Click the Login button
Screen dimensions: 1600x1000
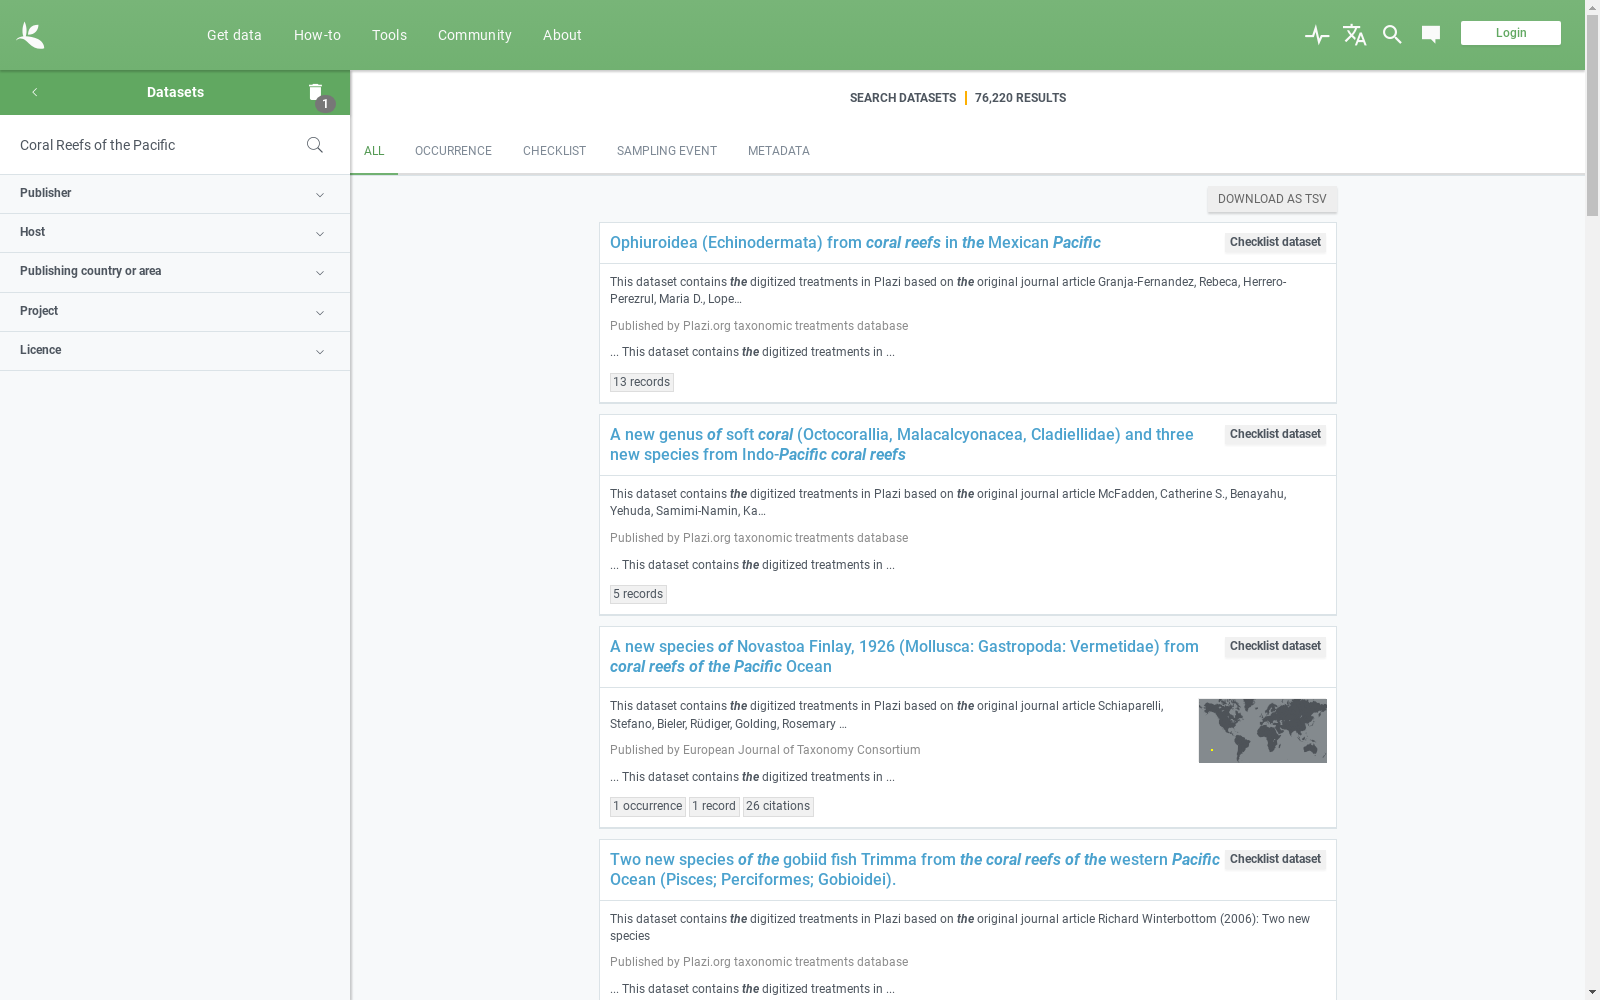(1510, 33)
